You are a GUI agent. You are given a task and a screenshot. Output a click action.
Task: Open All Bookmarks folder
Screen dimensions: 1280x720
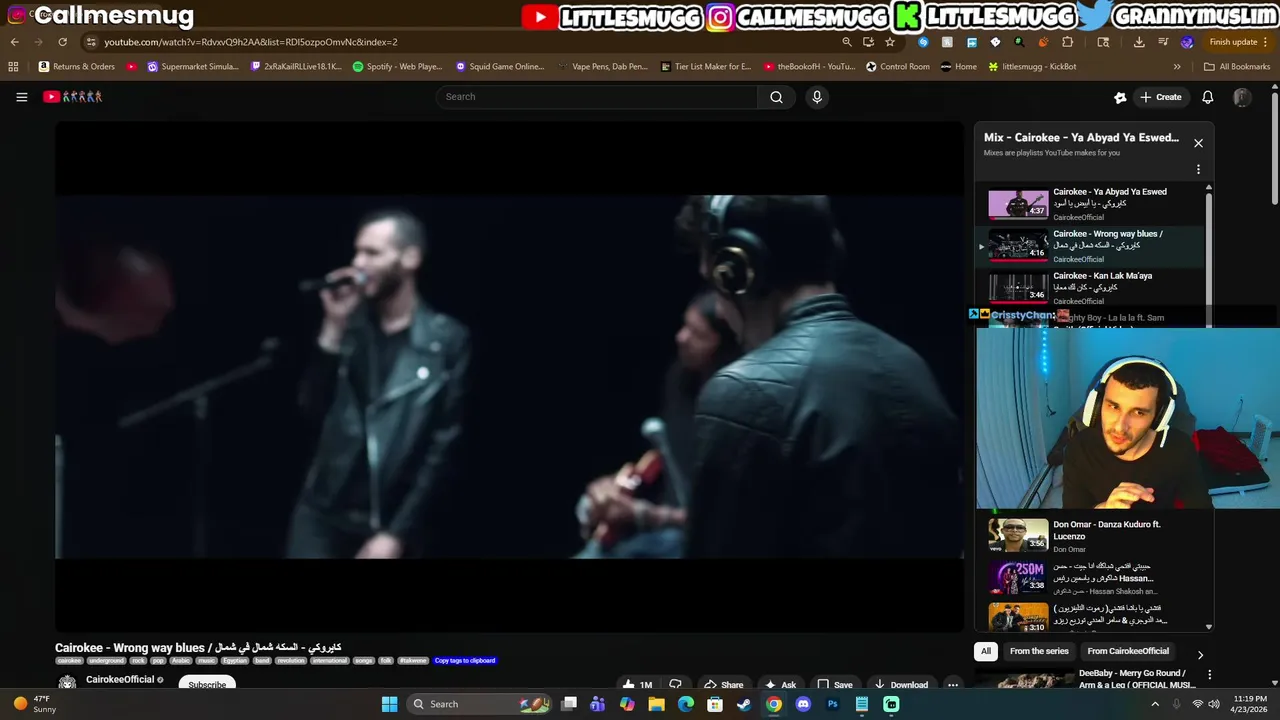tap(1237, 67)
